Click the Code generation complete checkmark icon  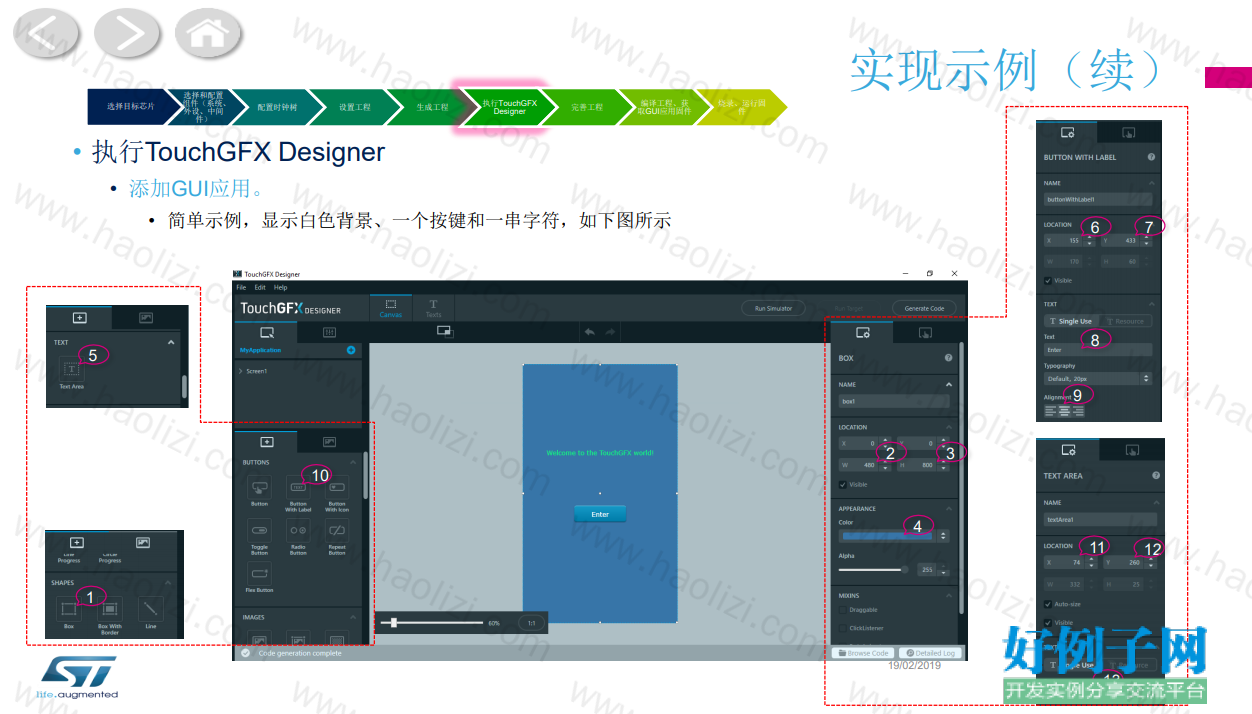point(245,653)
